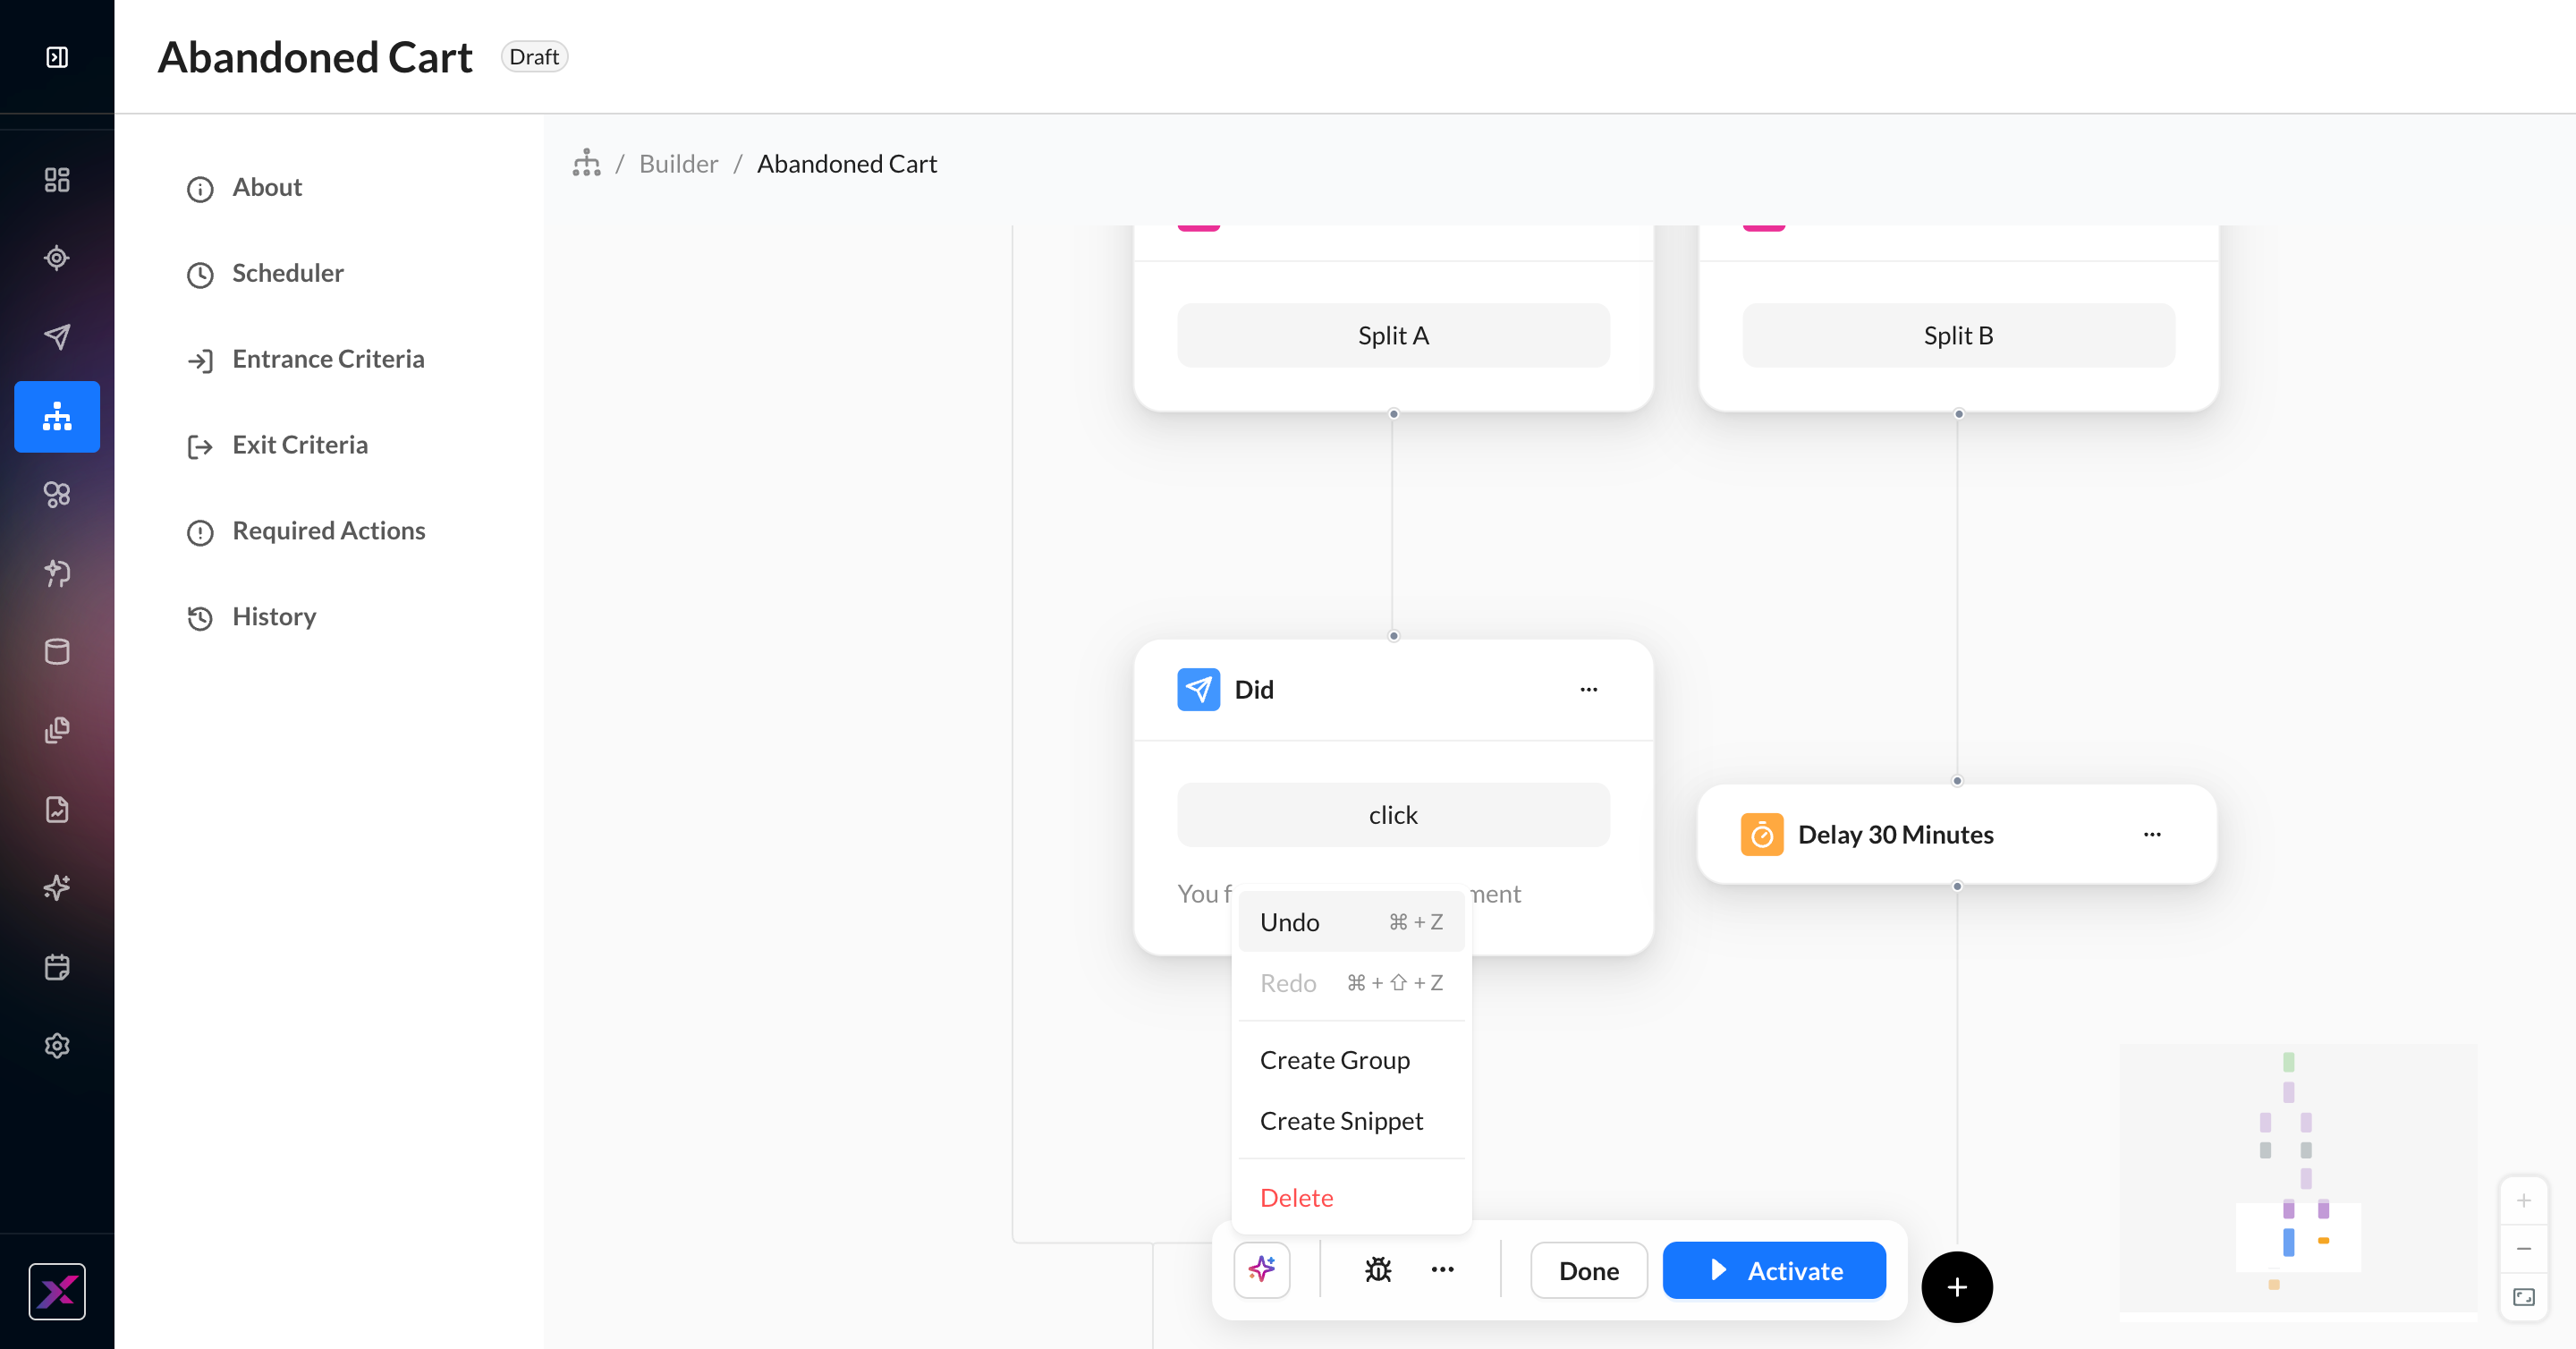This screenshot has height=1349, width=2576.
Task: Click the Done button
Action: point(1589,1270)
